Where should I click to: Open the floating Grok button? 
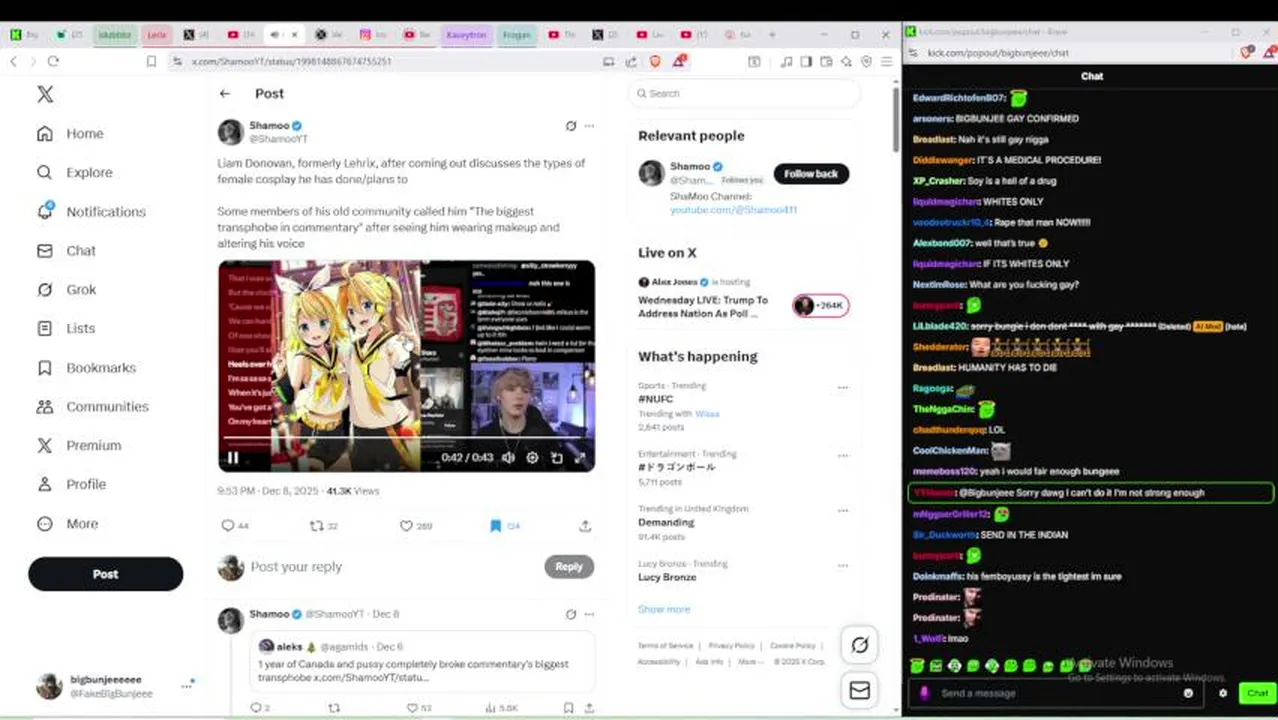[x=859, y=645]
